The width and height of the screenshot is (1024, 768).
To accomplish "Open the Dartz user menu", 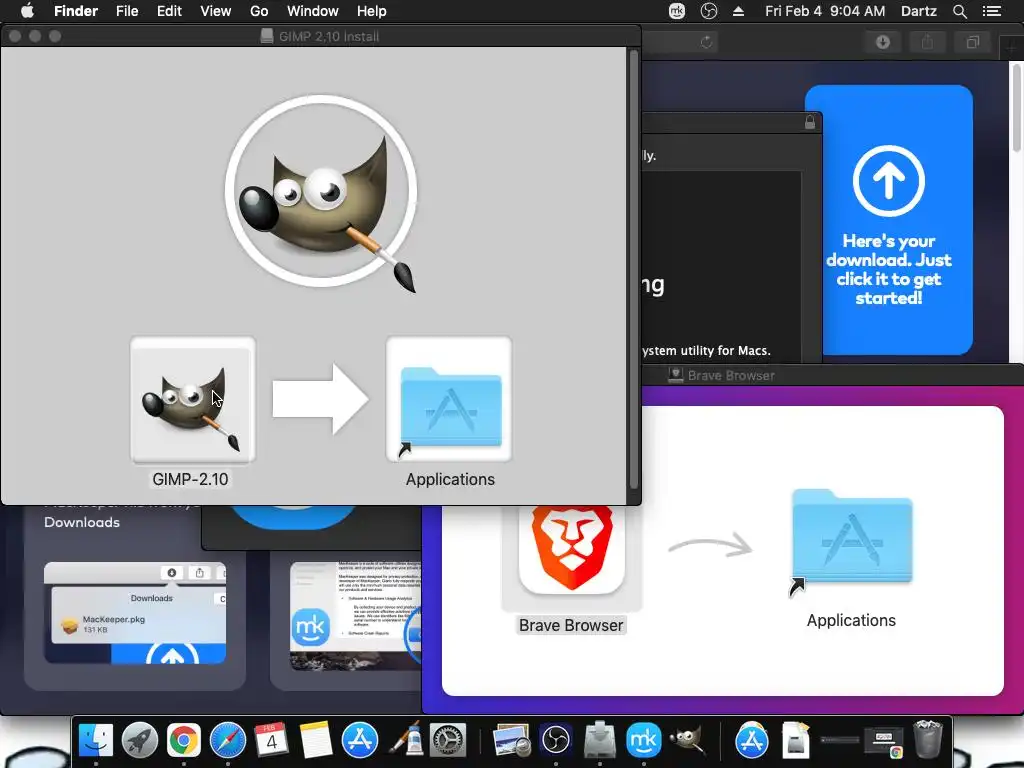I will coord(918,11).
